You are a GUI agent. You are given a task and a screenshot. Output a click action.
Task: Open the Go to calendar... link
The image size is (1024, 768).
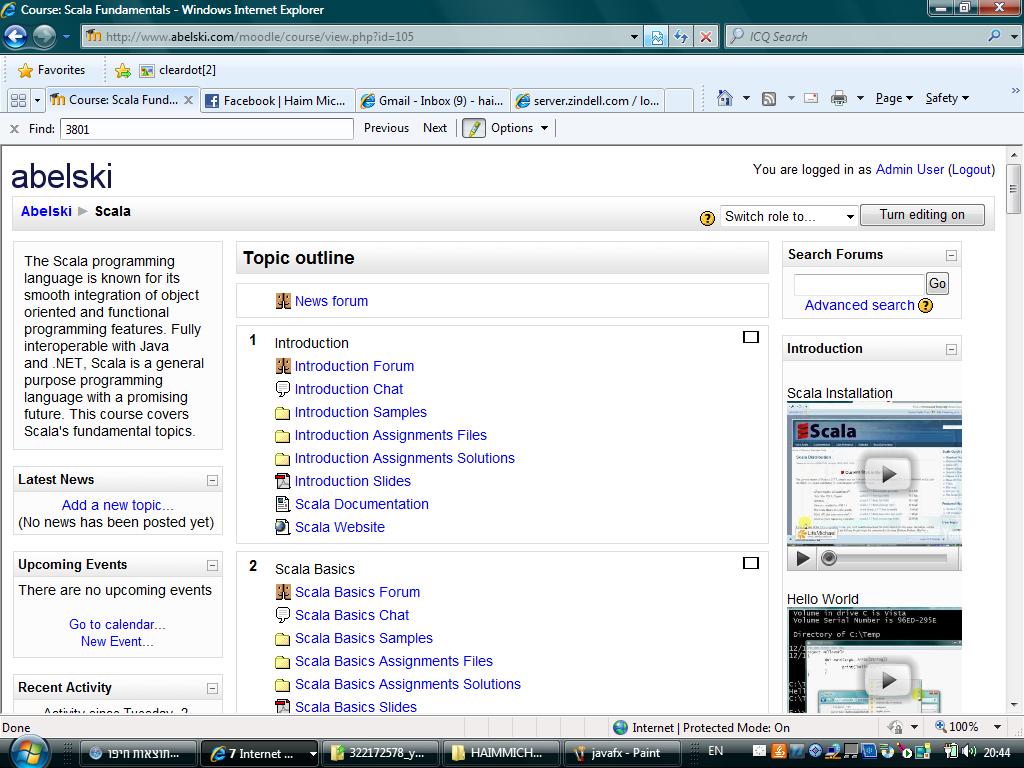(118, 624)
